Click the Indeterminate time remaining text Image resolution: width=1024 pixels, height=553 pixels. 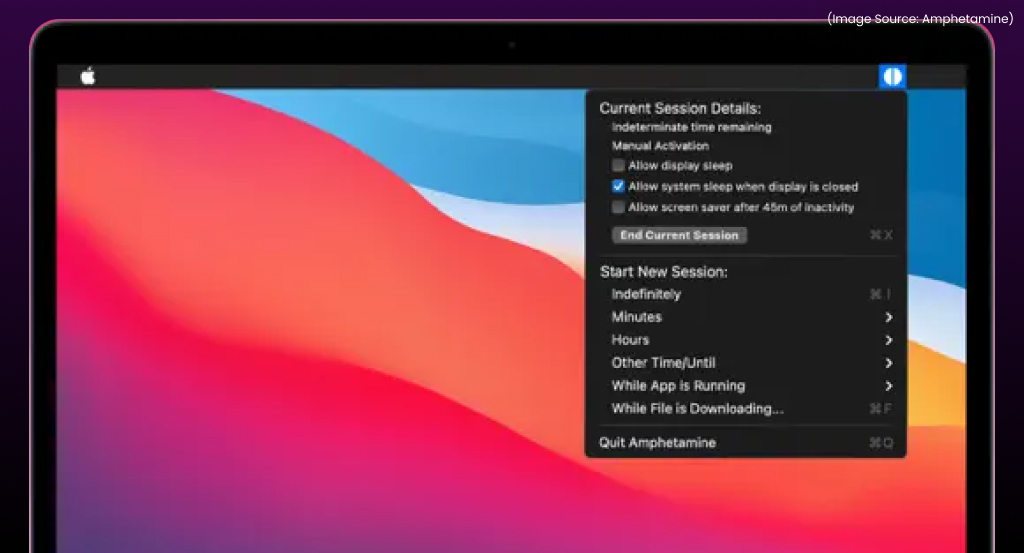point(692,127)
